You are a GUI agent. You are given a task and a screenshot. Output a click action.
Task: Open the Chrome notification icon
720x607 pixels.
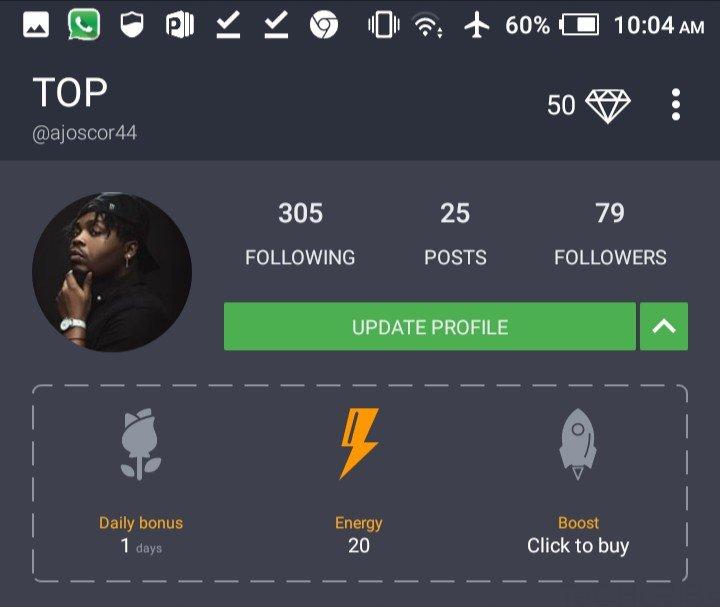[x=324, y=25]
